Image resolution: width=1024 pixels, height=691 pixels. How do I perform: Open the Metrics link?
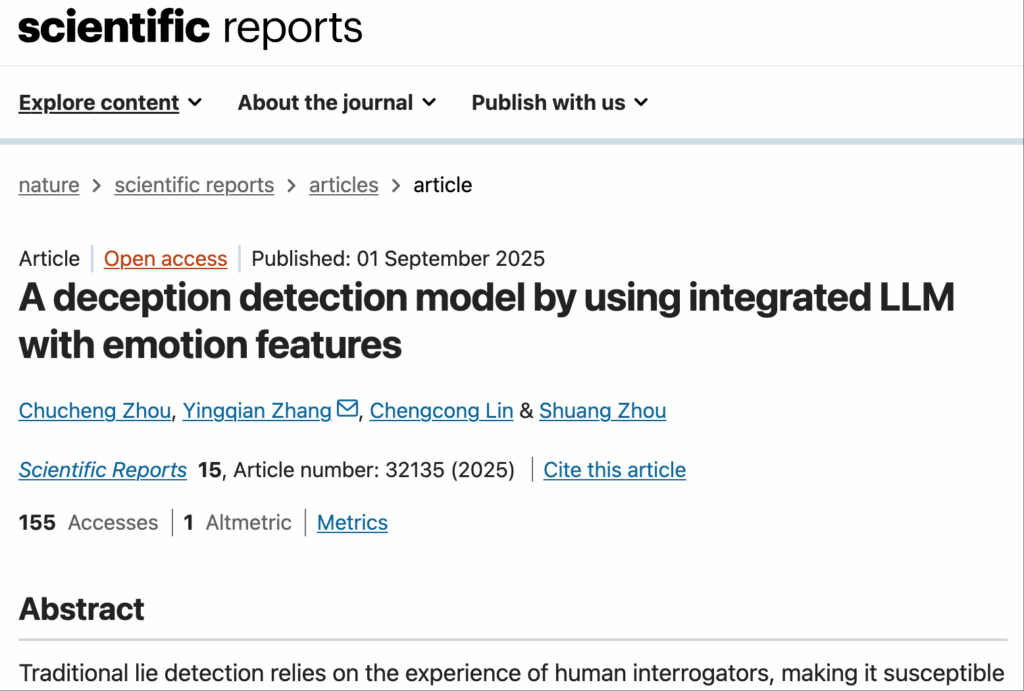pos(352,522)
